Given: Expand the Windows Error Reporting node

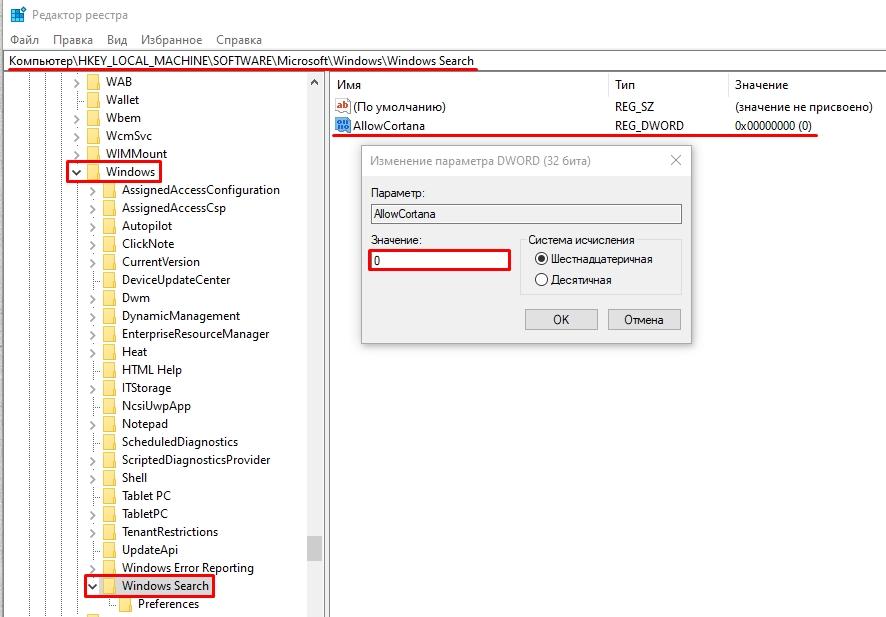Looking at the screenshot, I should click(92, 568).
